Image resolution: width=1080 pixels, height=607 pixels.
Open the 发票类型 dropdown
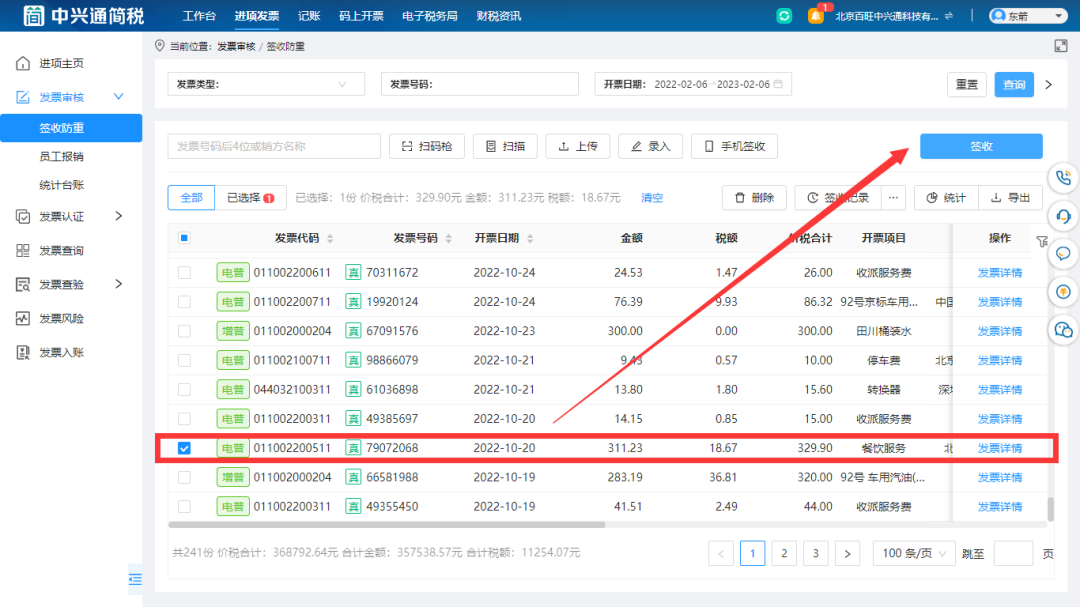266,84
